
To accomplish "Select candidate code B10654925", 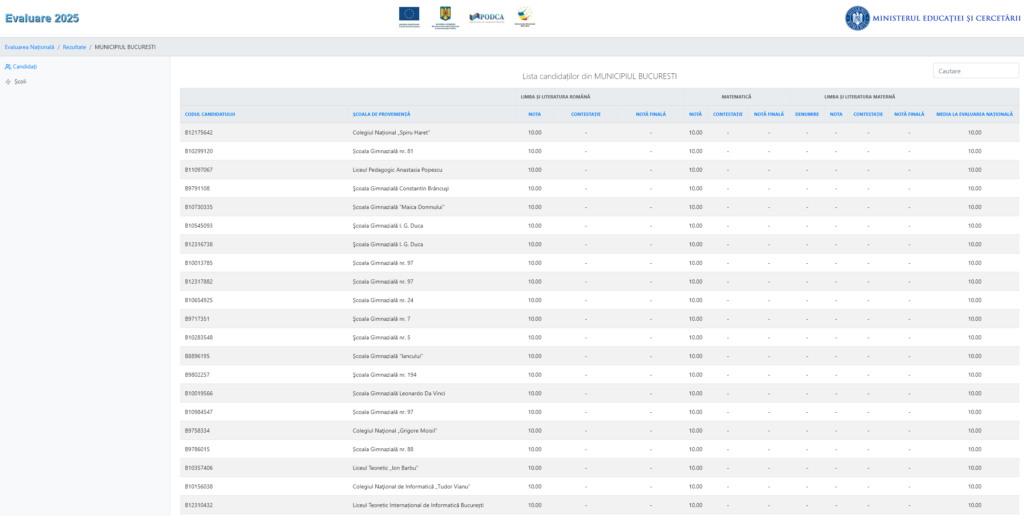I will pos(199,300).
